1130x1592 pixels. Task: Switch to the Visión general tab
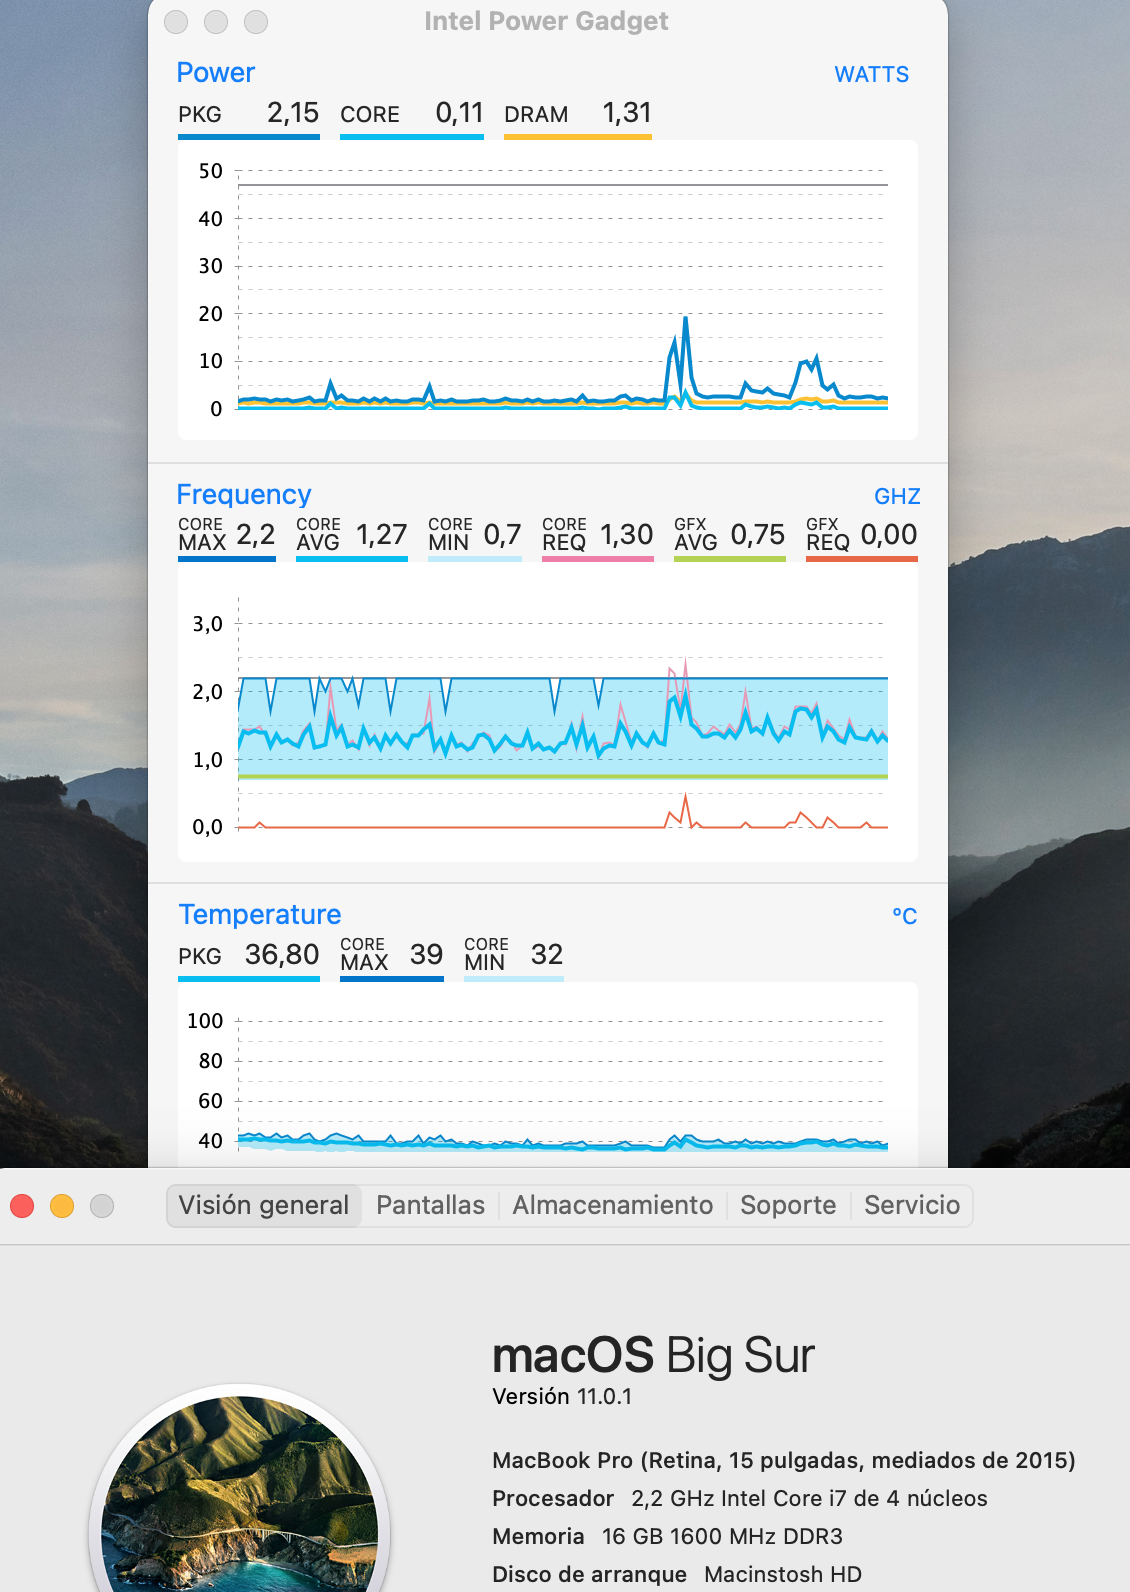click(264, 1205)
